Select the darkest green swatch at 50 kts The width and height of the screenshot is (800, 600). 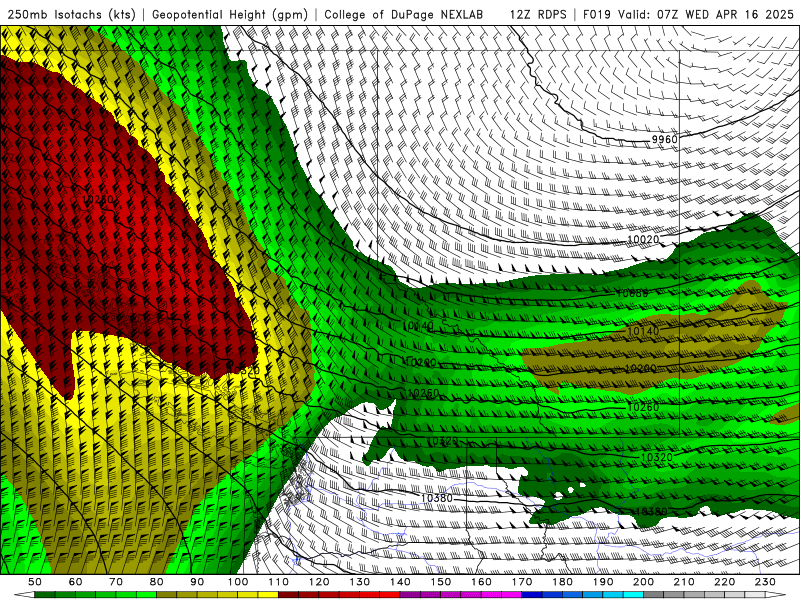click(45, 595)
